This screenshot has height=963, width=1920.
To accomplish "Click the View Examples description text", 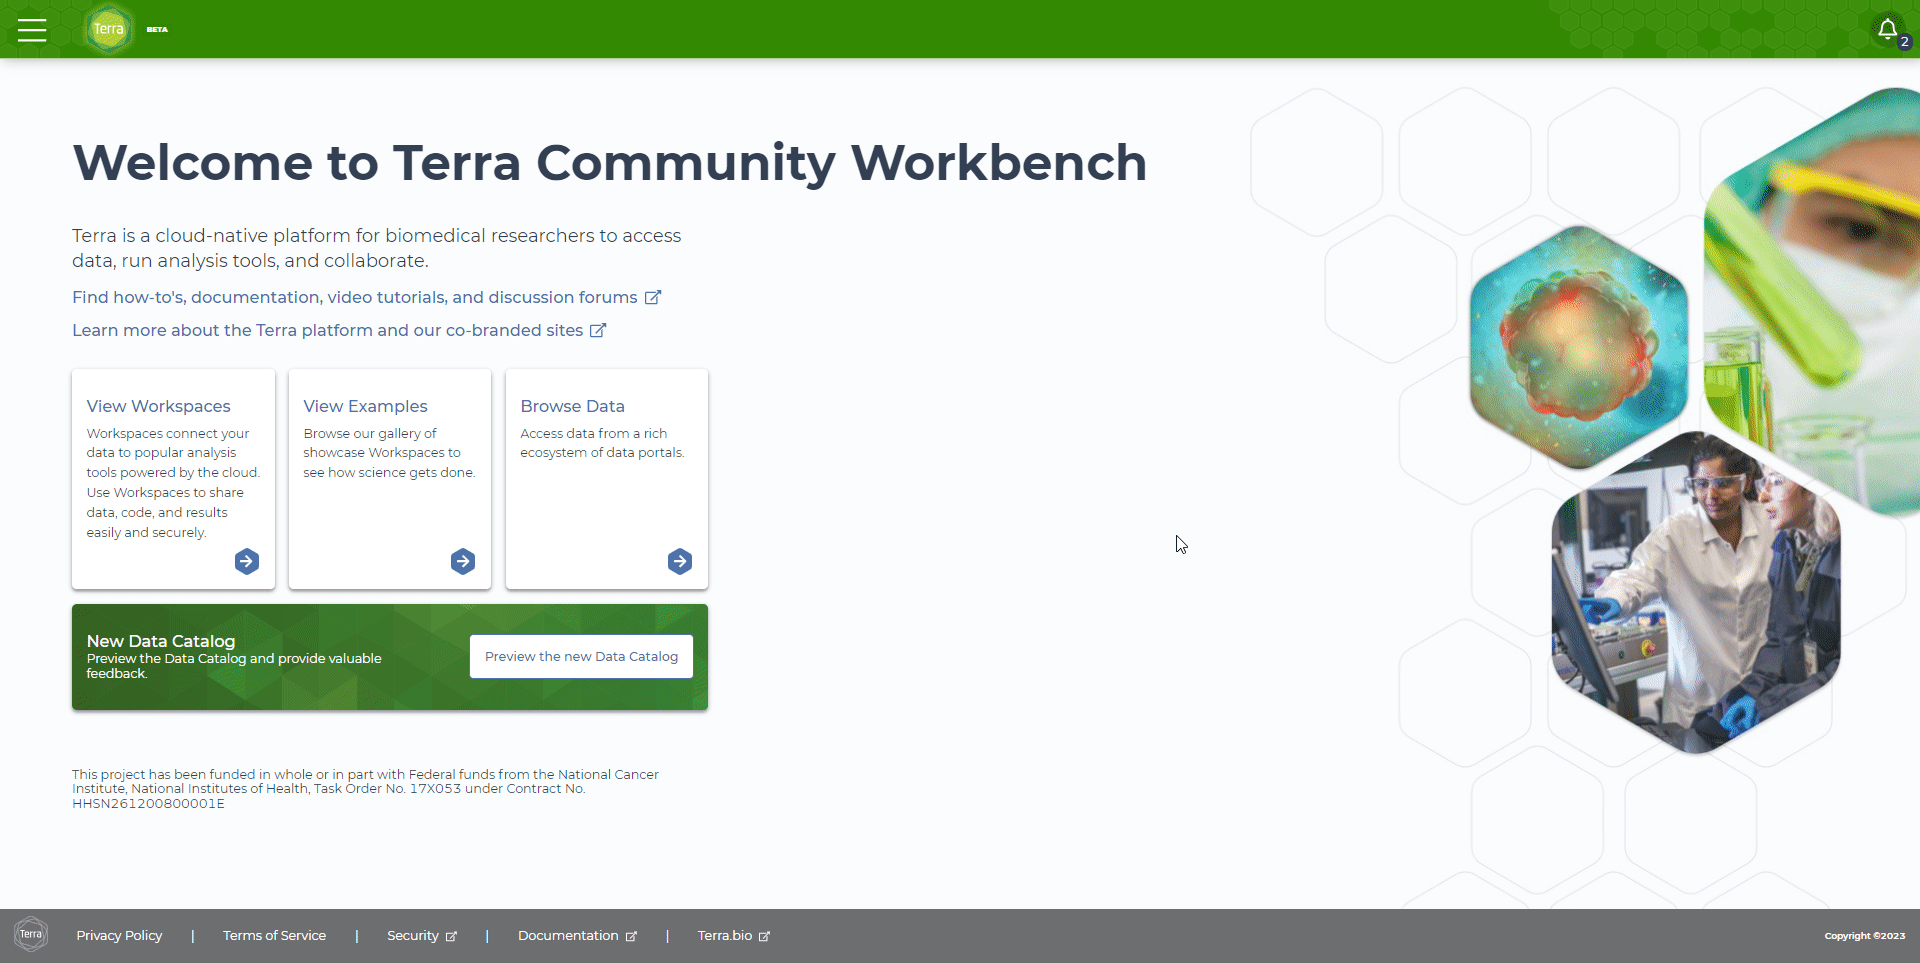I will point(389,453).
